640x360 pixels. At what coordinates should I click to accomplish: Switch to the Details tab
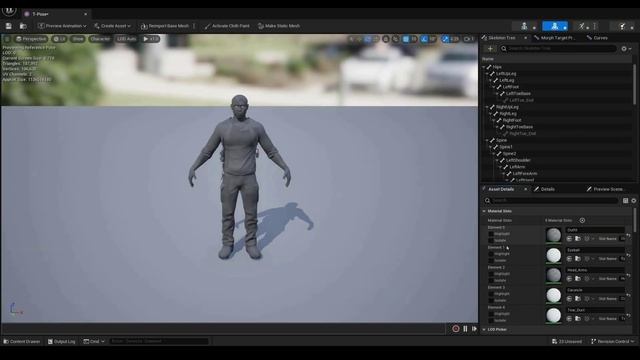pyautogui.click(x=544, y=189)
